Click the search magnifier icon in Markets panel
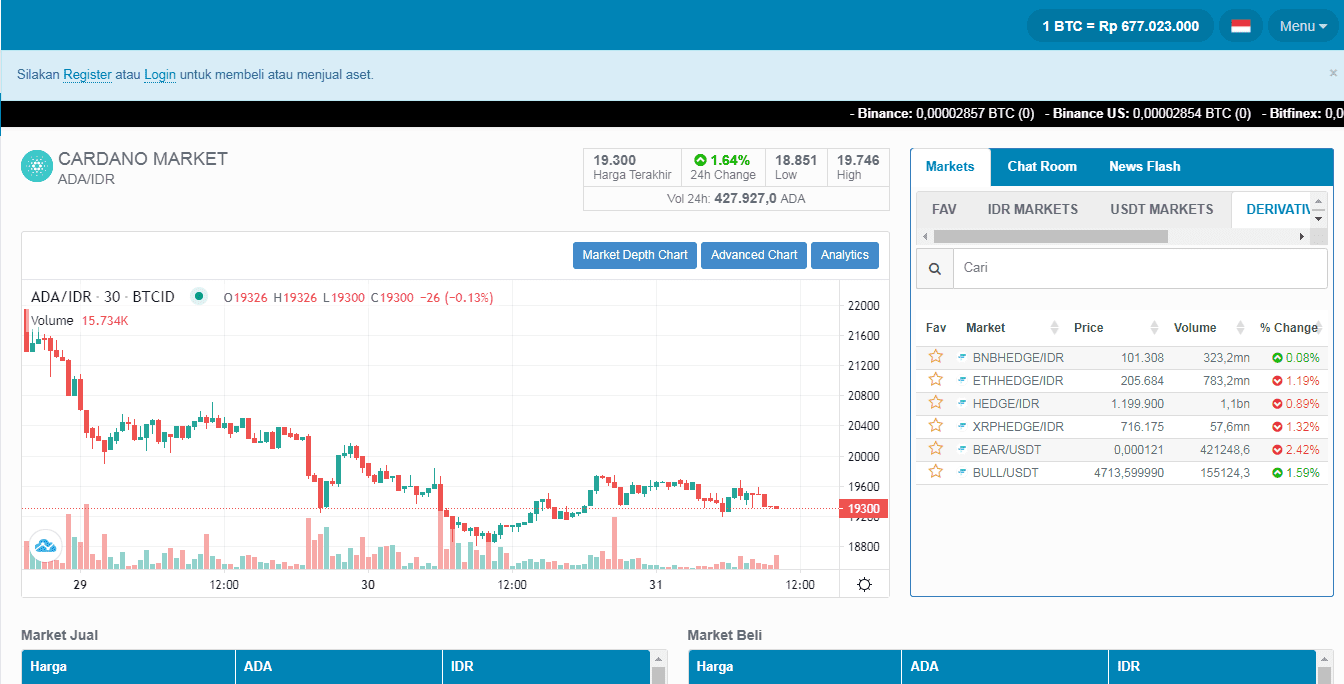 934,268
